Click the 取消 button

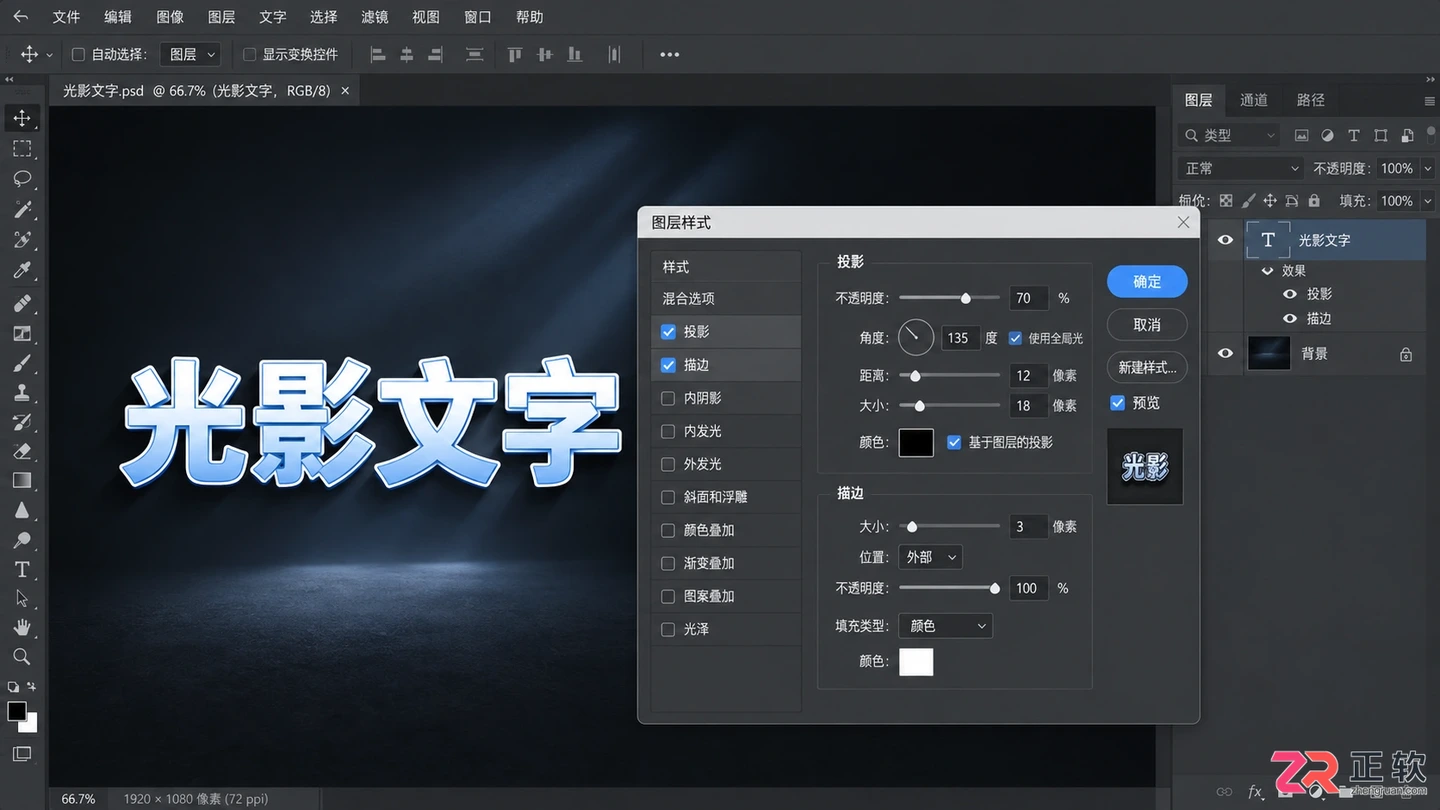point(1147,325)
